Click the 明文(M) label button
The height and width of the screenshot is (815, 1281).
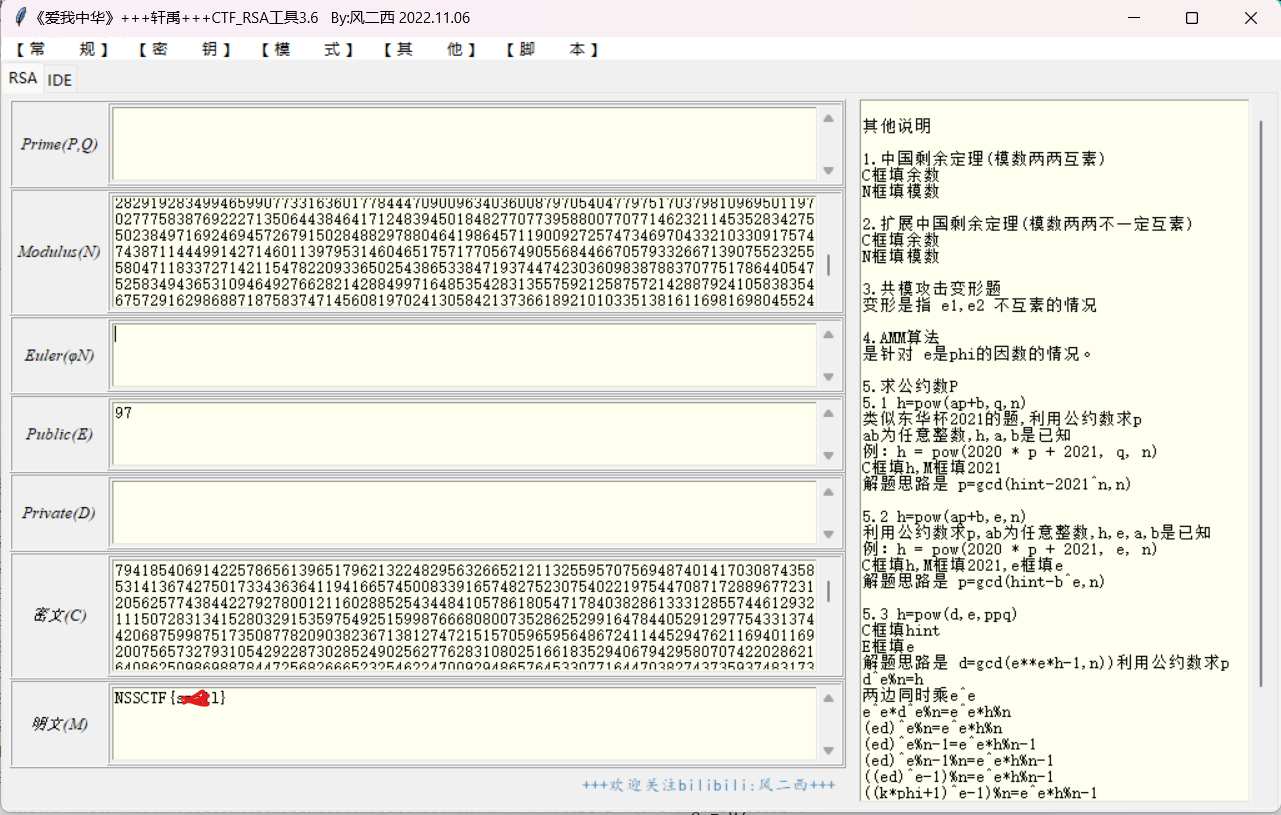point(60,724)
